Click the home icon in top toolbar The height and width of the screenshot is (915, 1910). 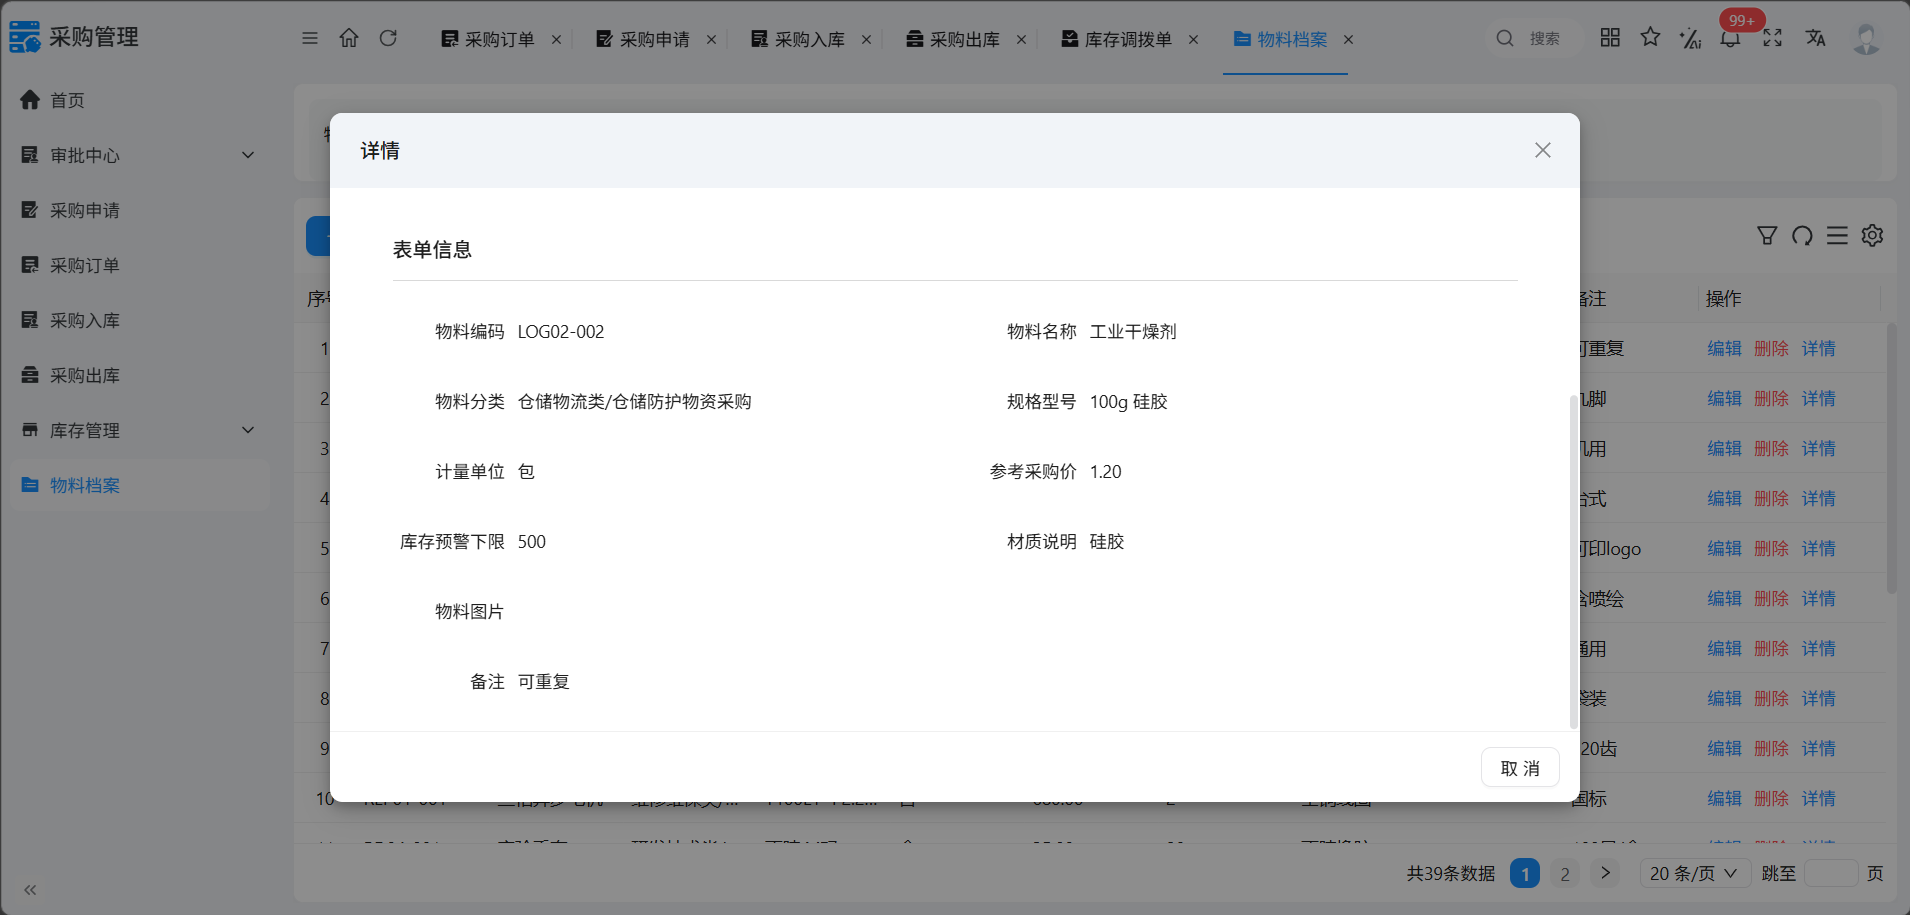(348, 38)
